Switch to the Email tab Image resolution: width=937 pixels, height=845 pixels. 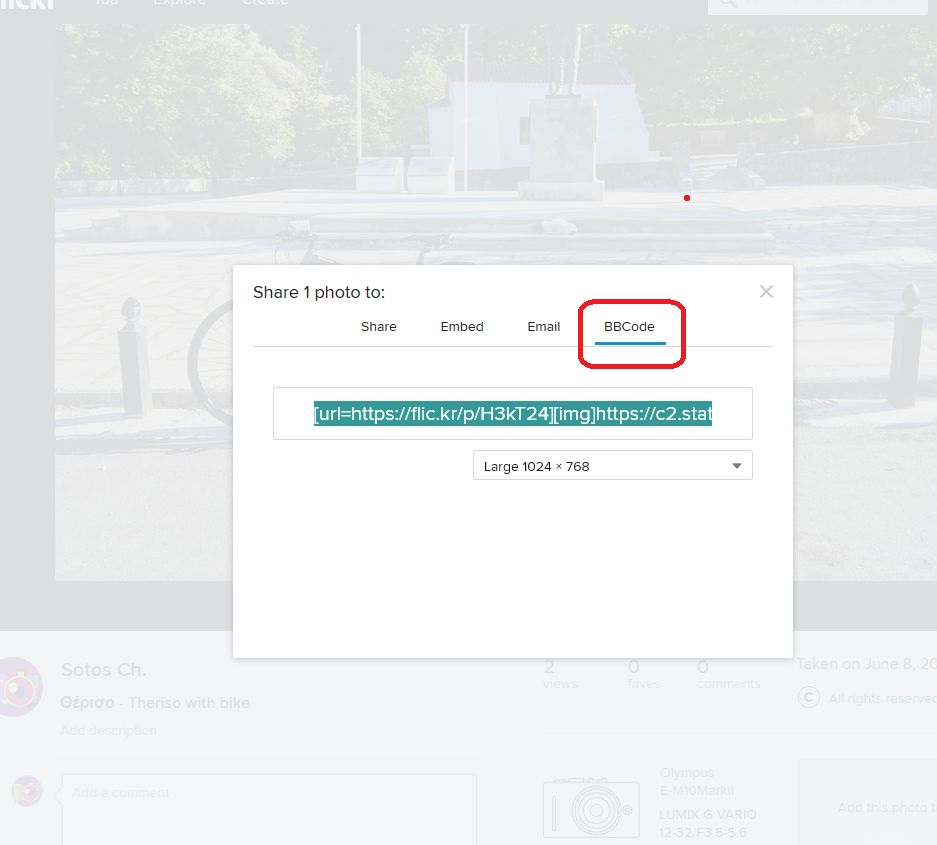coord(544,327)
